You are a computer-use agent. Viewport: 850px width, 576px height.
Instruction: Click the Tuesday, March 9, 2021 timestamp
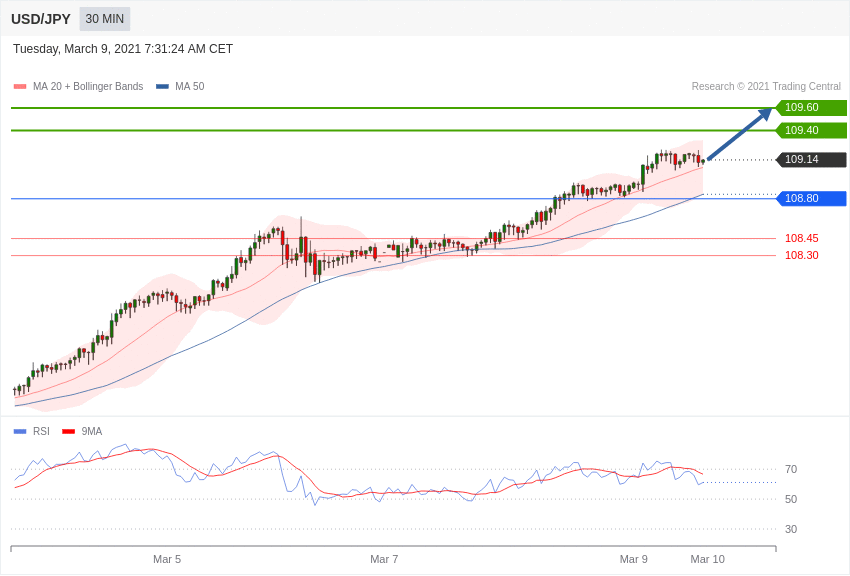pyautogui.click(x=123, y=49)
